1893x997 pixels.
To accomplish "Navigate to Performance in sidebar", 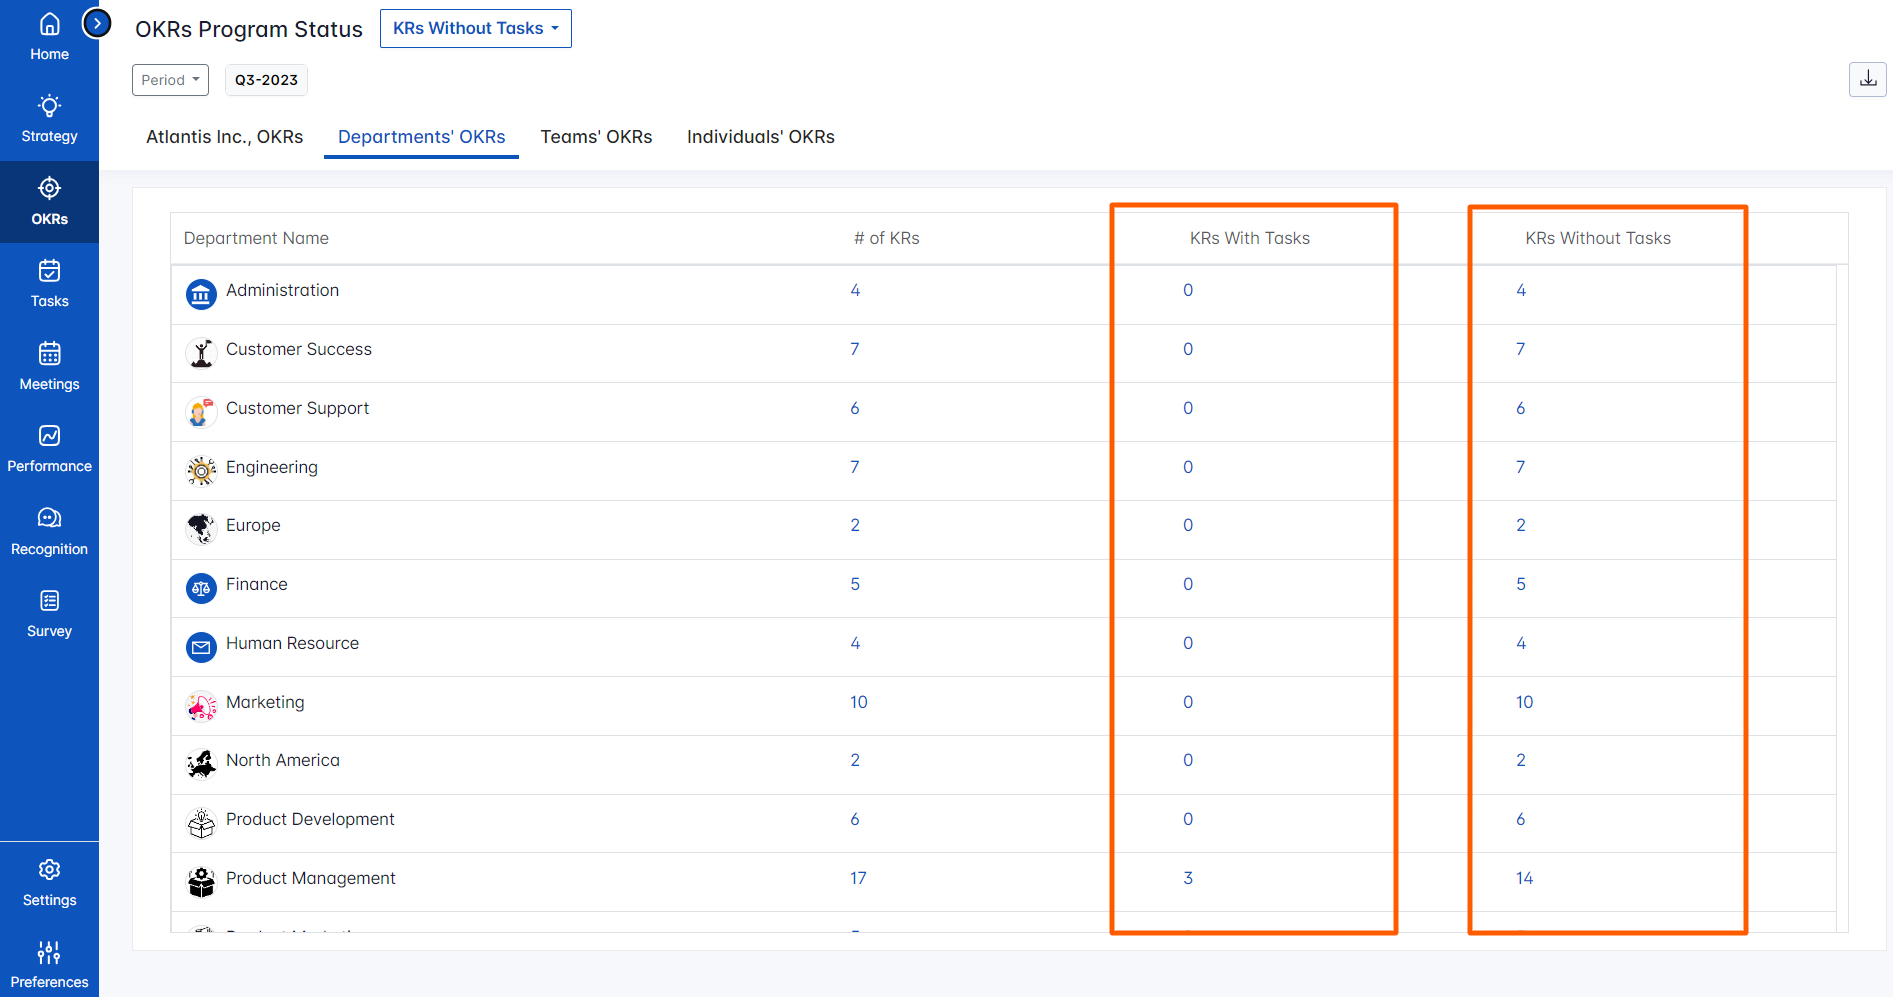I will click(x=49, y=449).
